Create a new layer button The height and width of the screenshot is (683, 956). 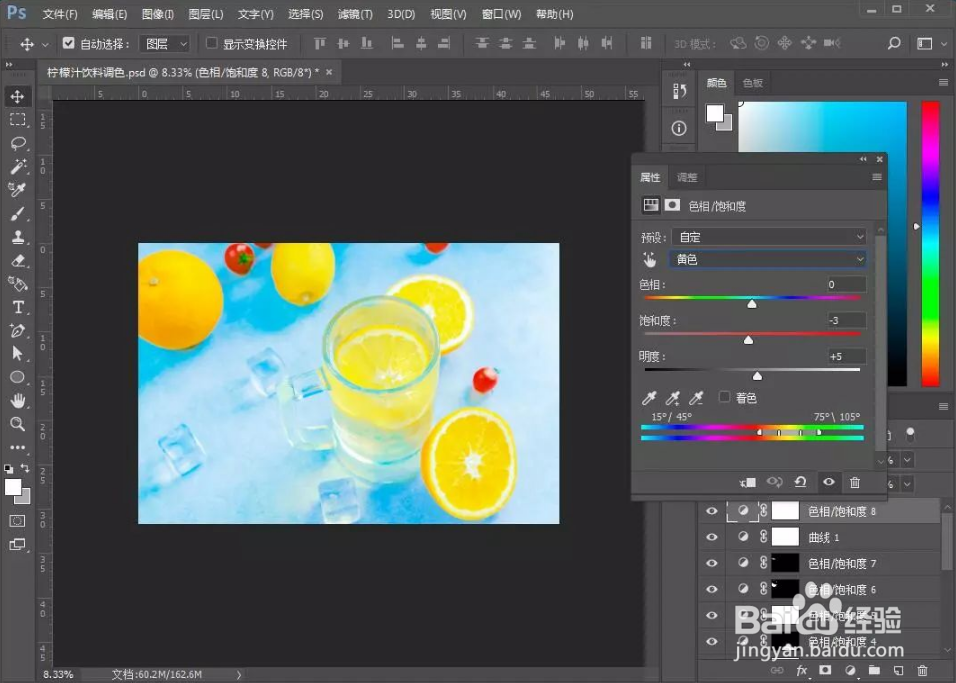[897, 670]
